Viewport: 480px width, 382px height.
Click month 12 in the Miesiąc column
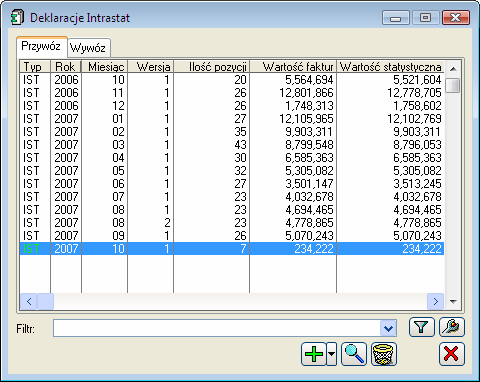pyautogui.click(x=118, y=106)
